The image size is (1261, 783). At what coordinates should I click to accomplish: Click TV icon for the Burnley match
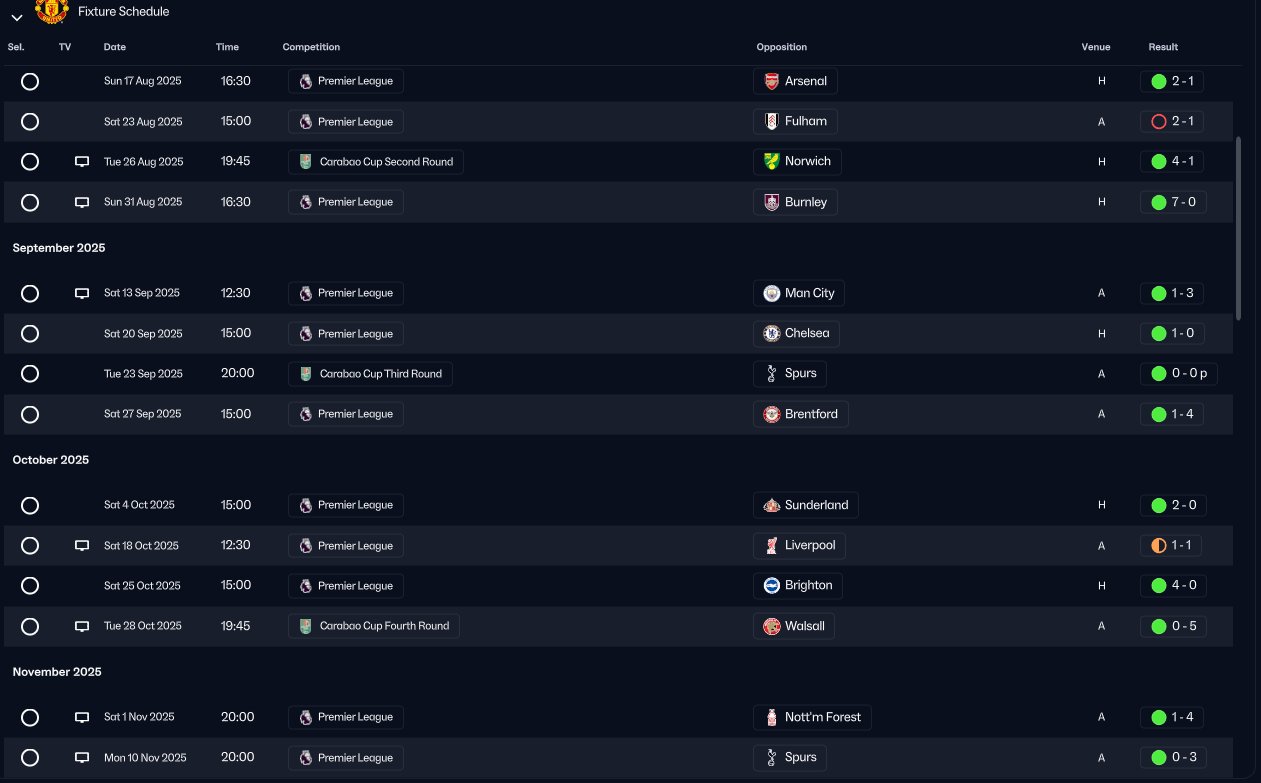click(x=82, y=202)
